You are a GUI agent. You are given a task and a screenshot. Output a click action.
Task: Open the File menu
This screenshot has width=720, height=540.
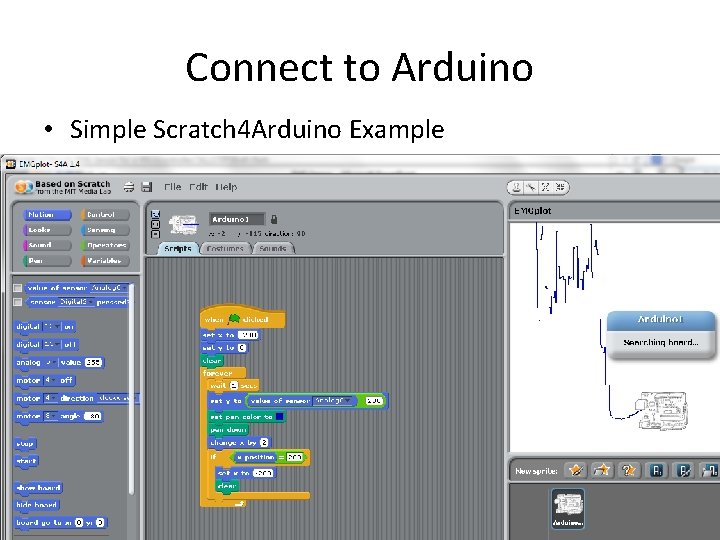coord(172,187)
